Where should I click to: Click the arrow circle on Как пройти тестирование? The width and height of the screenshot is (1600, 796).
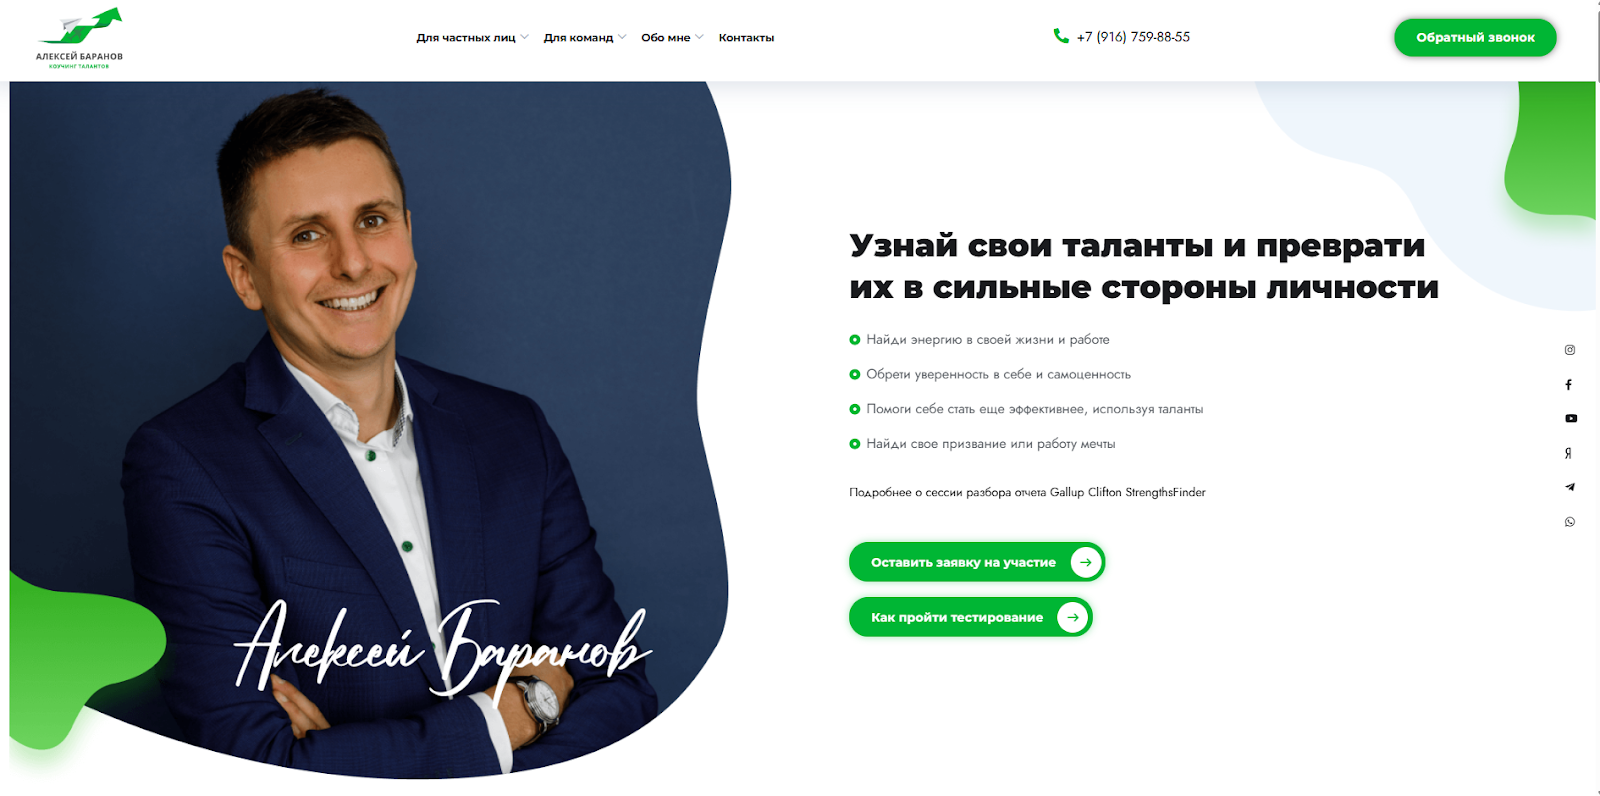[x=1072, y=617]
